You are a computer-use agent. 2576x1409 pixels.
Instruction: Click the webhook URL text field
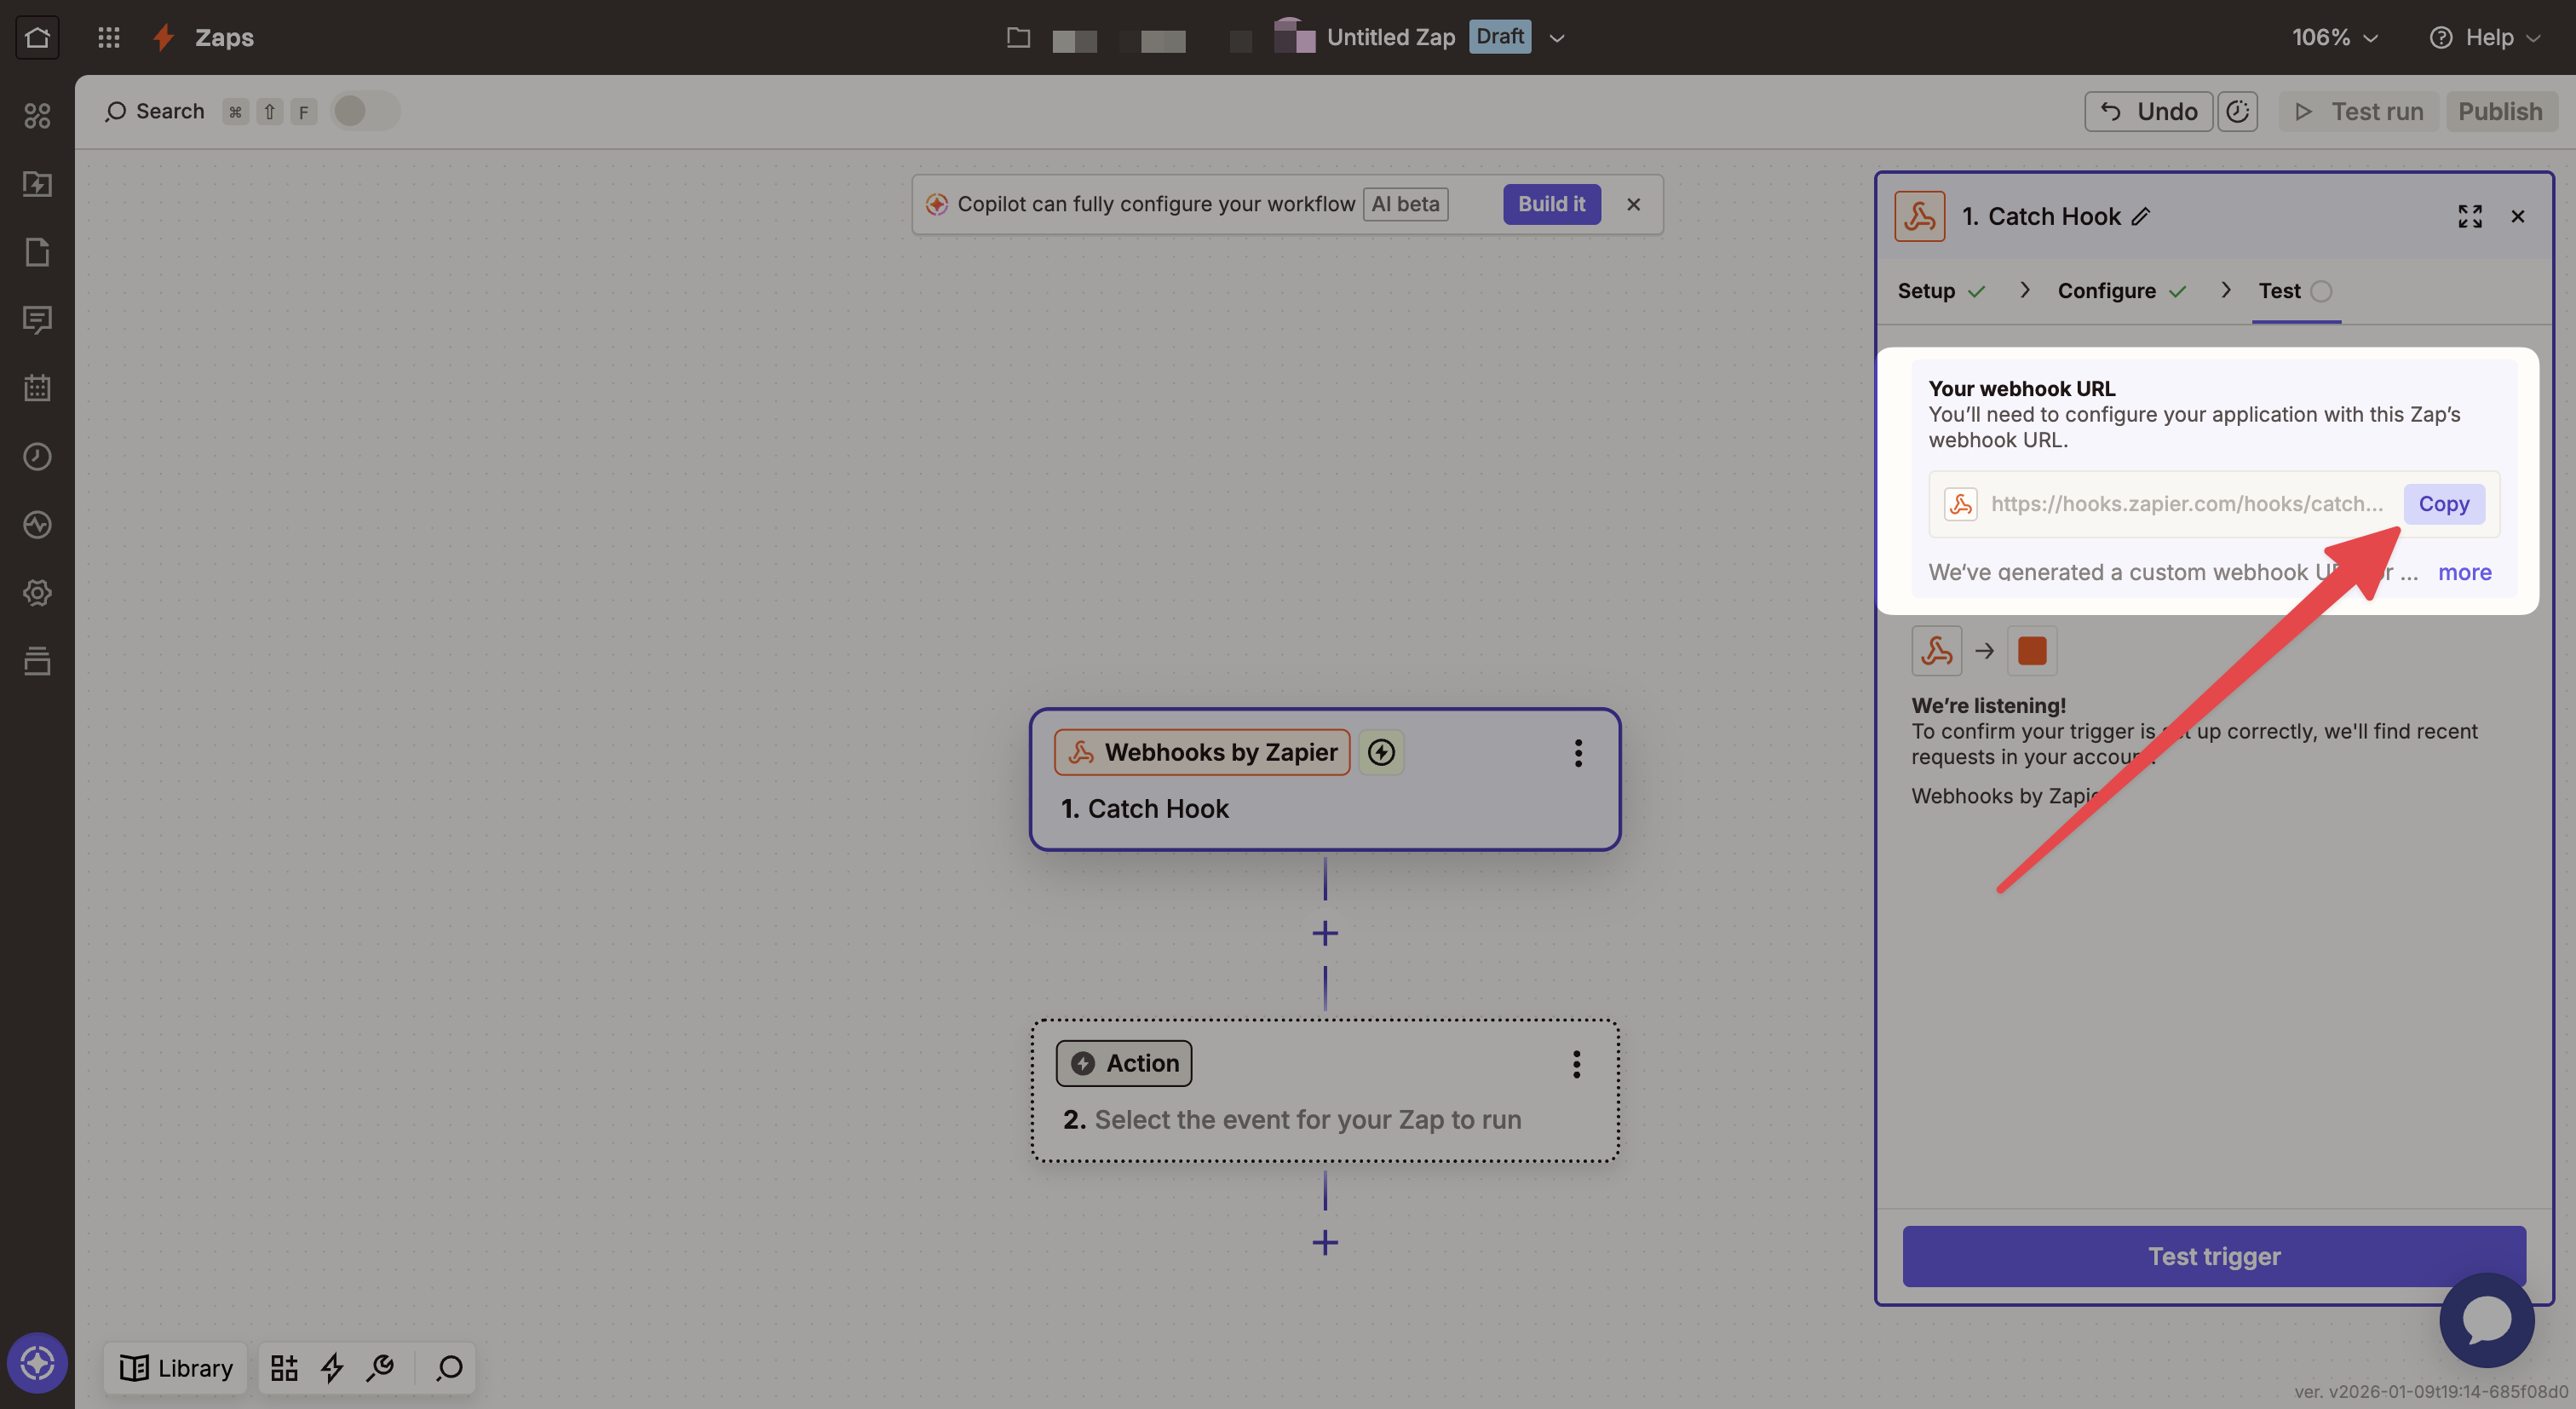tap(2186, 504)
